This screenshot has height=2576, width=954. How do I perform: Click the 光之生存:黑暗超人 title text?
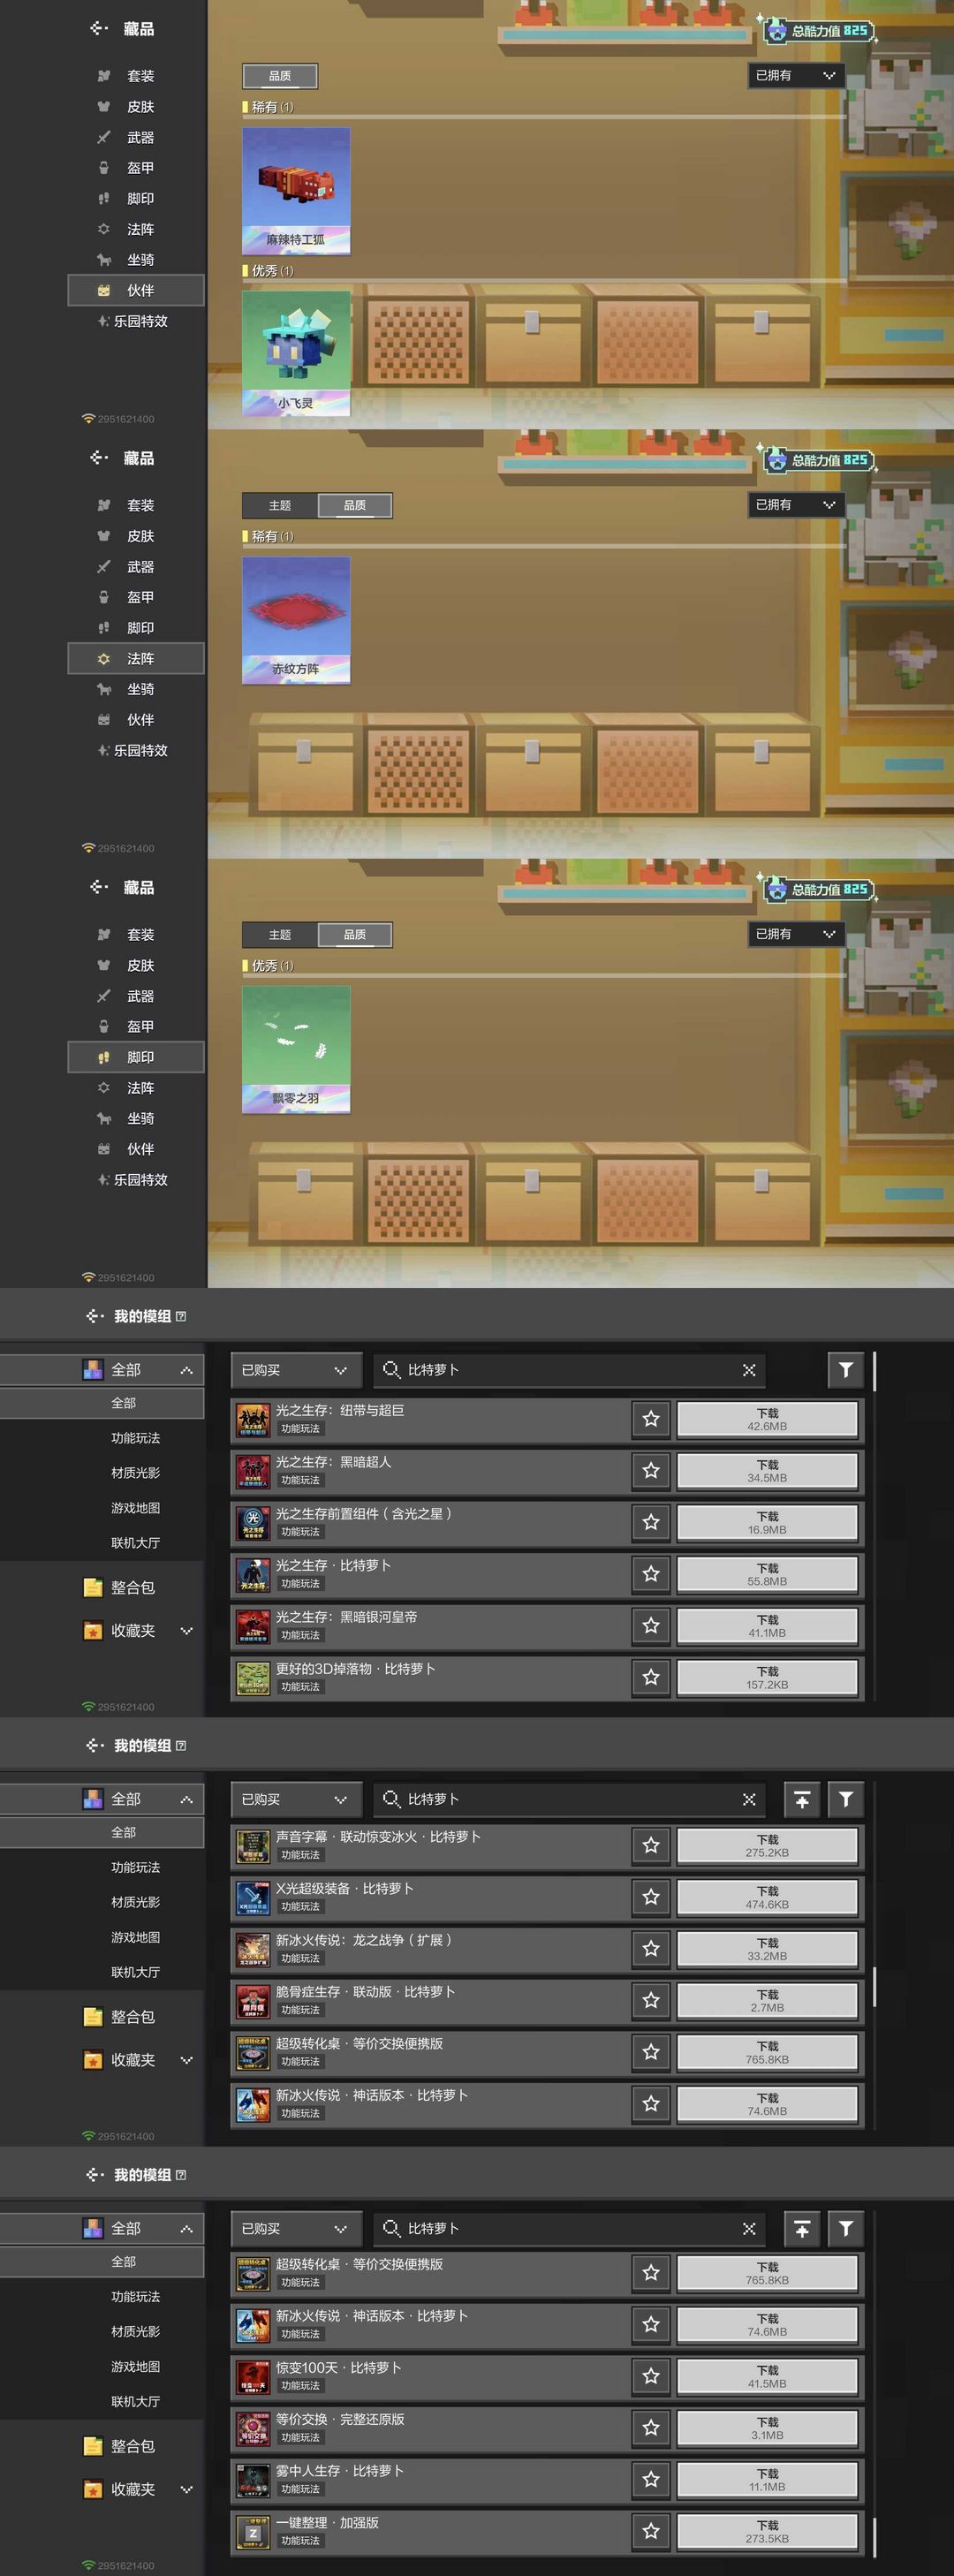click(334, 1462)
